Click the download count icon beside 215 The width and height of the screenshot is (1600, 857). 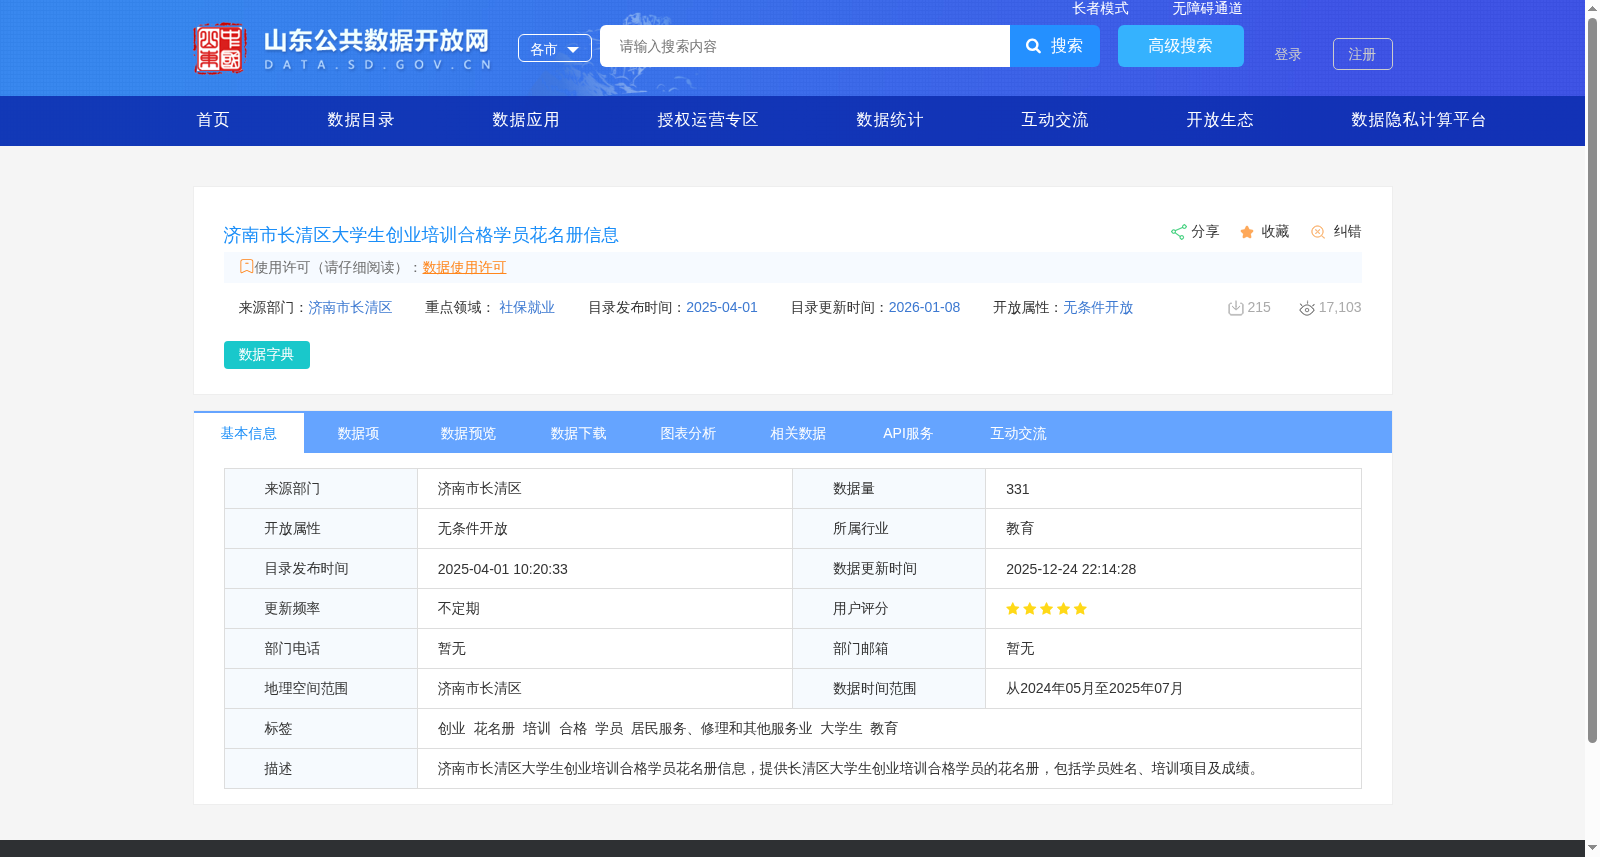pyautogui.click(x=1236, y=308)
